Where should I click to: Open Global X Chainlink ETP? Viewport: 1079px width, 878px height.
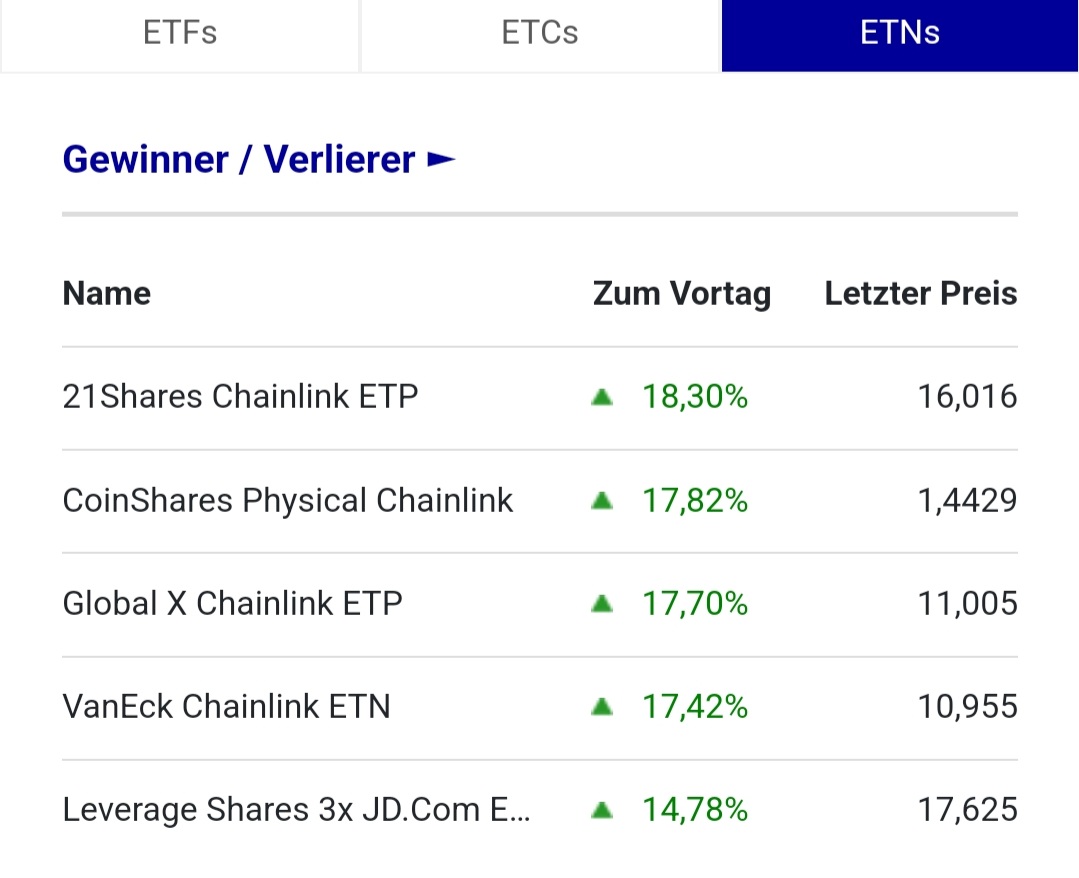coord(232,604)
